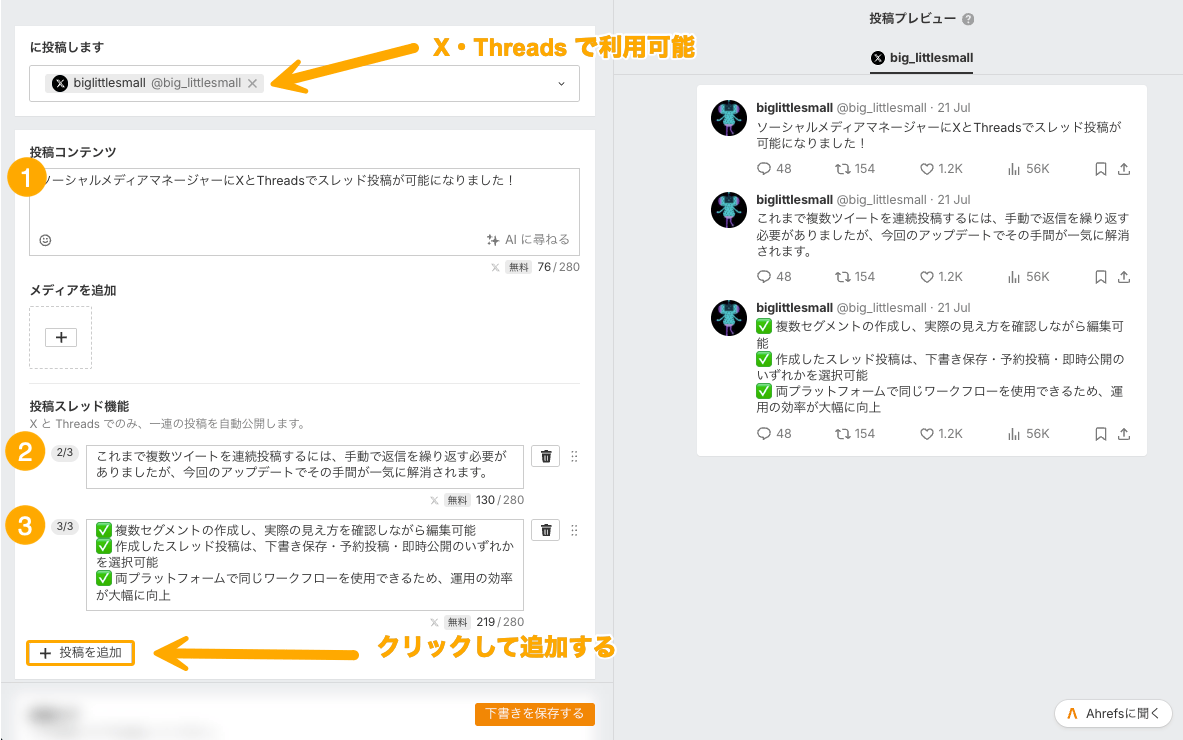Like the first preview post
This screenshot has width=1183, height=740.
tap(926, 169)
